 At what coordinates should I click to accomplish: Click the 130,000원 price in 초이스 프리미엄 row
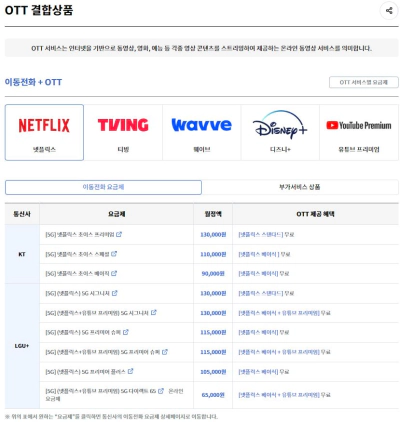tap(213, 235)
